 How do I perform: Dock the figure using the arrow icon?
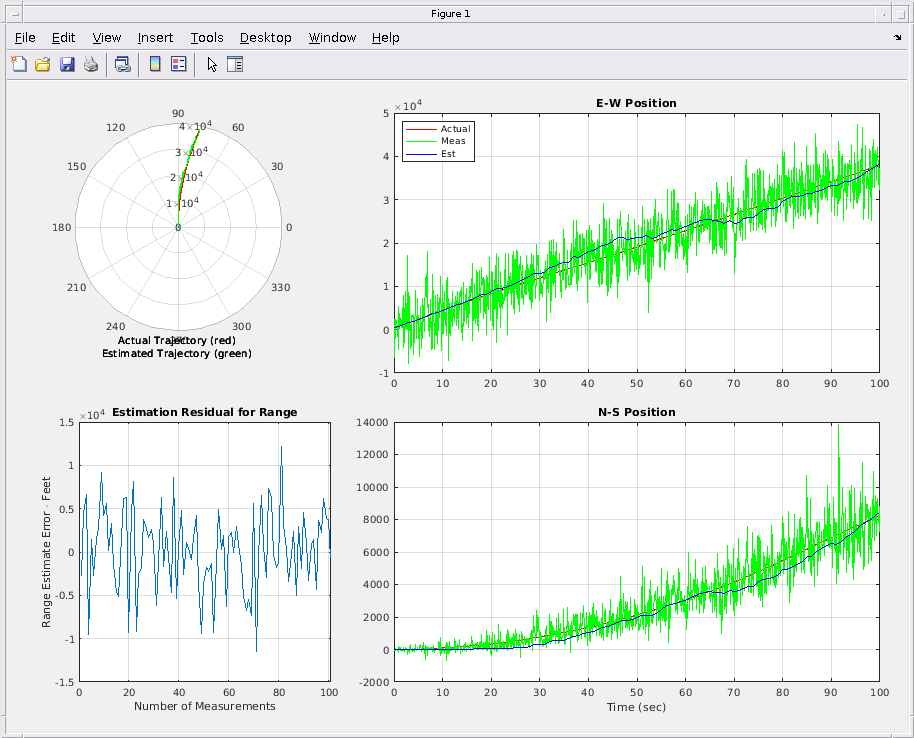pyautogui.click(x=897, y=37)
